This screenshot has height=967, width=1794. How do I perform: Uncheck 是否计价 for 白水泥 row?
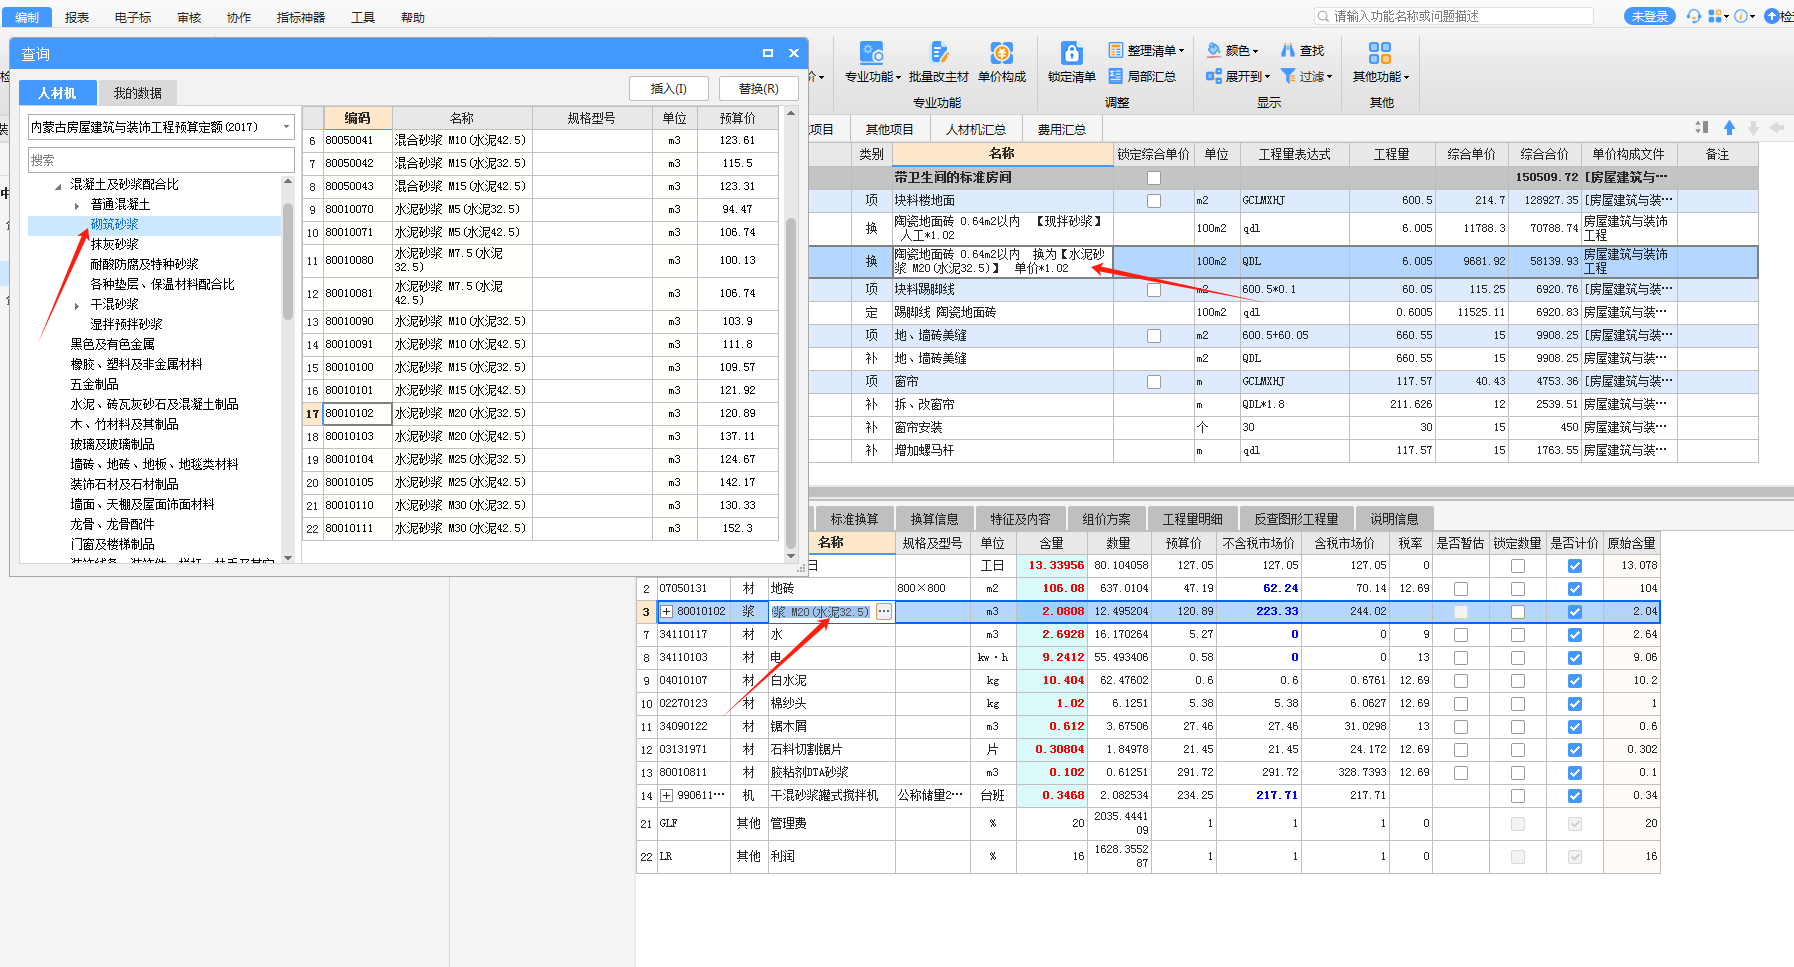coord(1575,681)
